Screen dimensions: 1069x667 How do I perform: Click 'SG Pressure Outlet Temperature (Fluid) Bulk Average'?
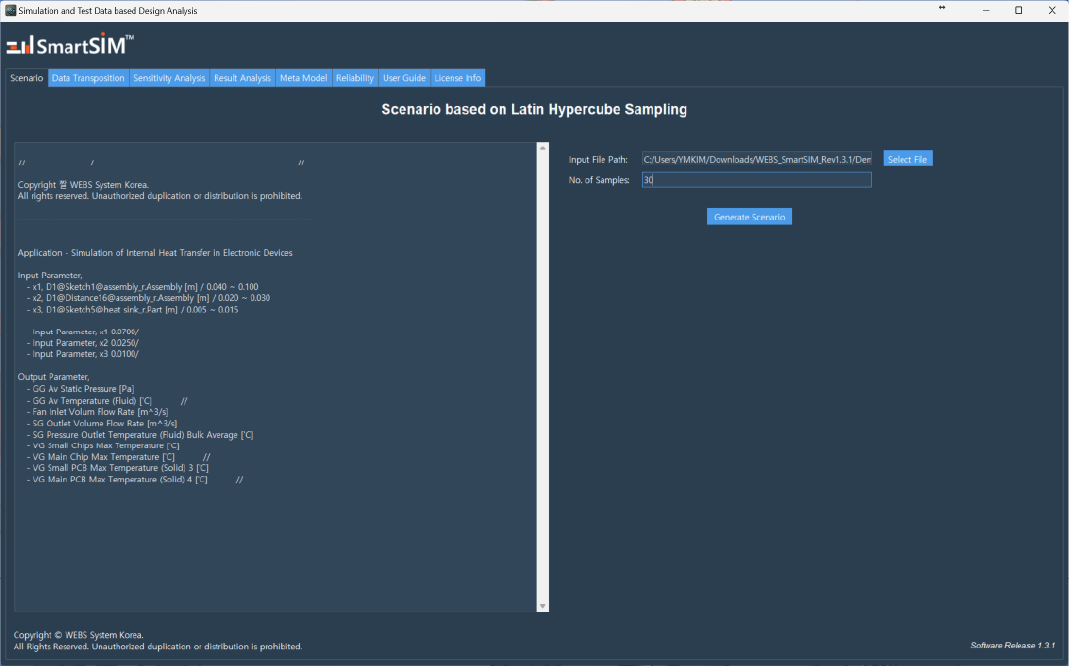click(x=140, y=435)
